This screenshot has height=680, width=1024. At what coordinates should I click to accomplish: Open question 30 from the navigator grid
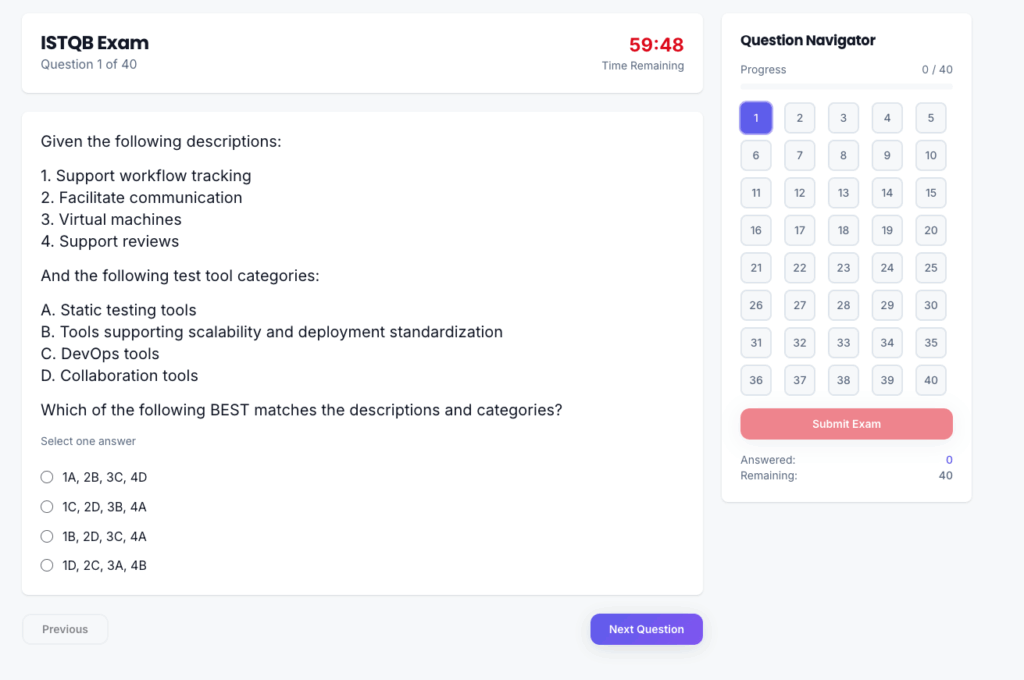[x=930, y=305]
